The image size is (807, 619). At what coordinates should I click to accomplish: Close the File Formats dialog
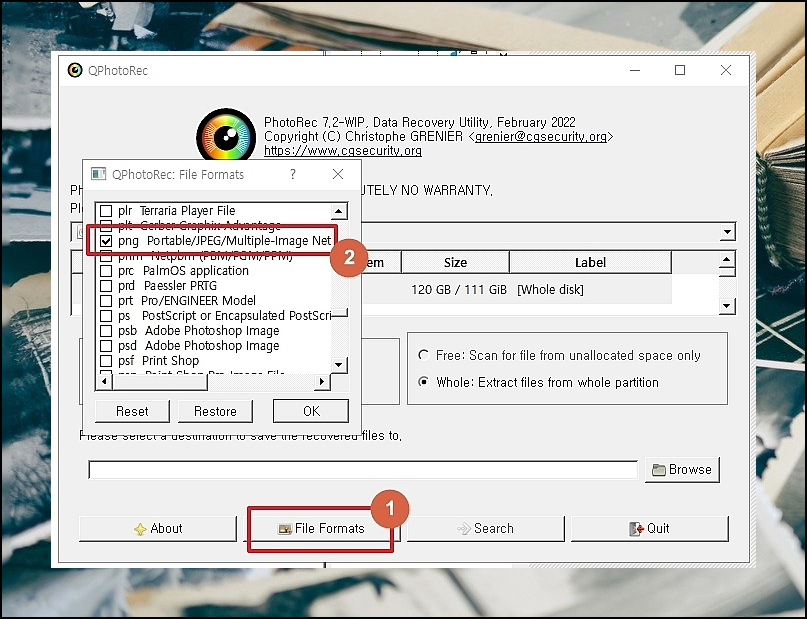[x=338, y=174]
